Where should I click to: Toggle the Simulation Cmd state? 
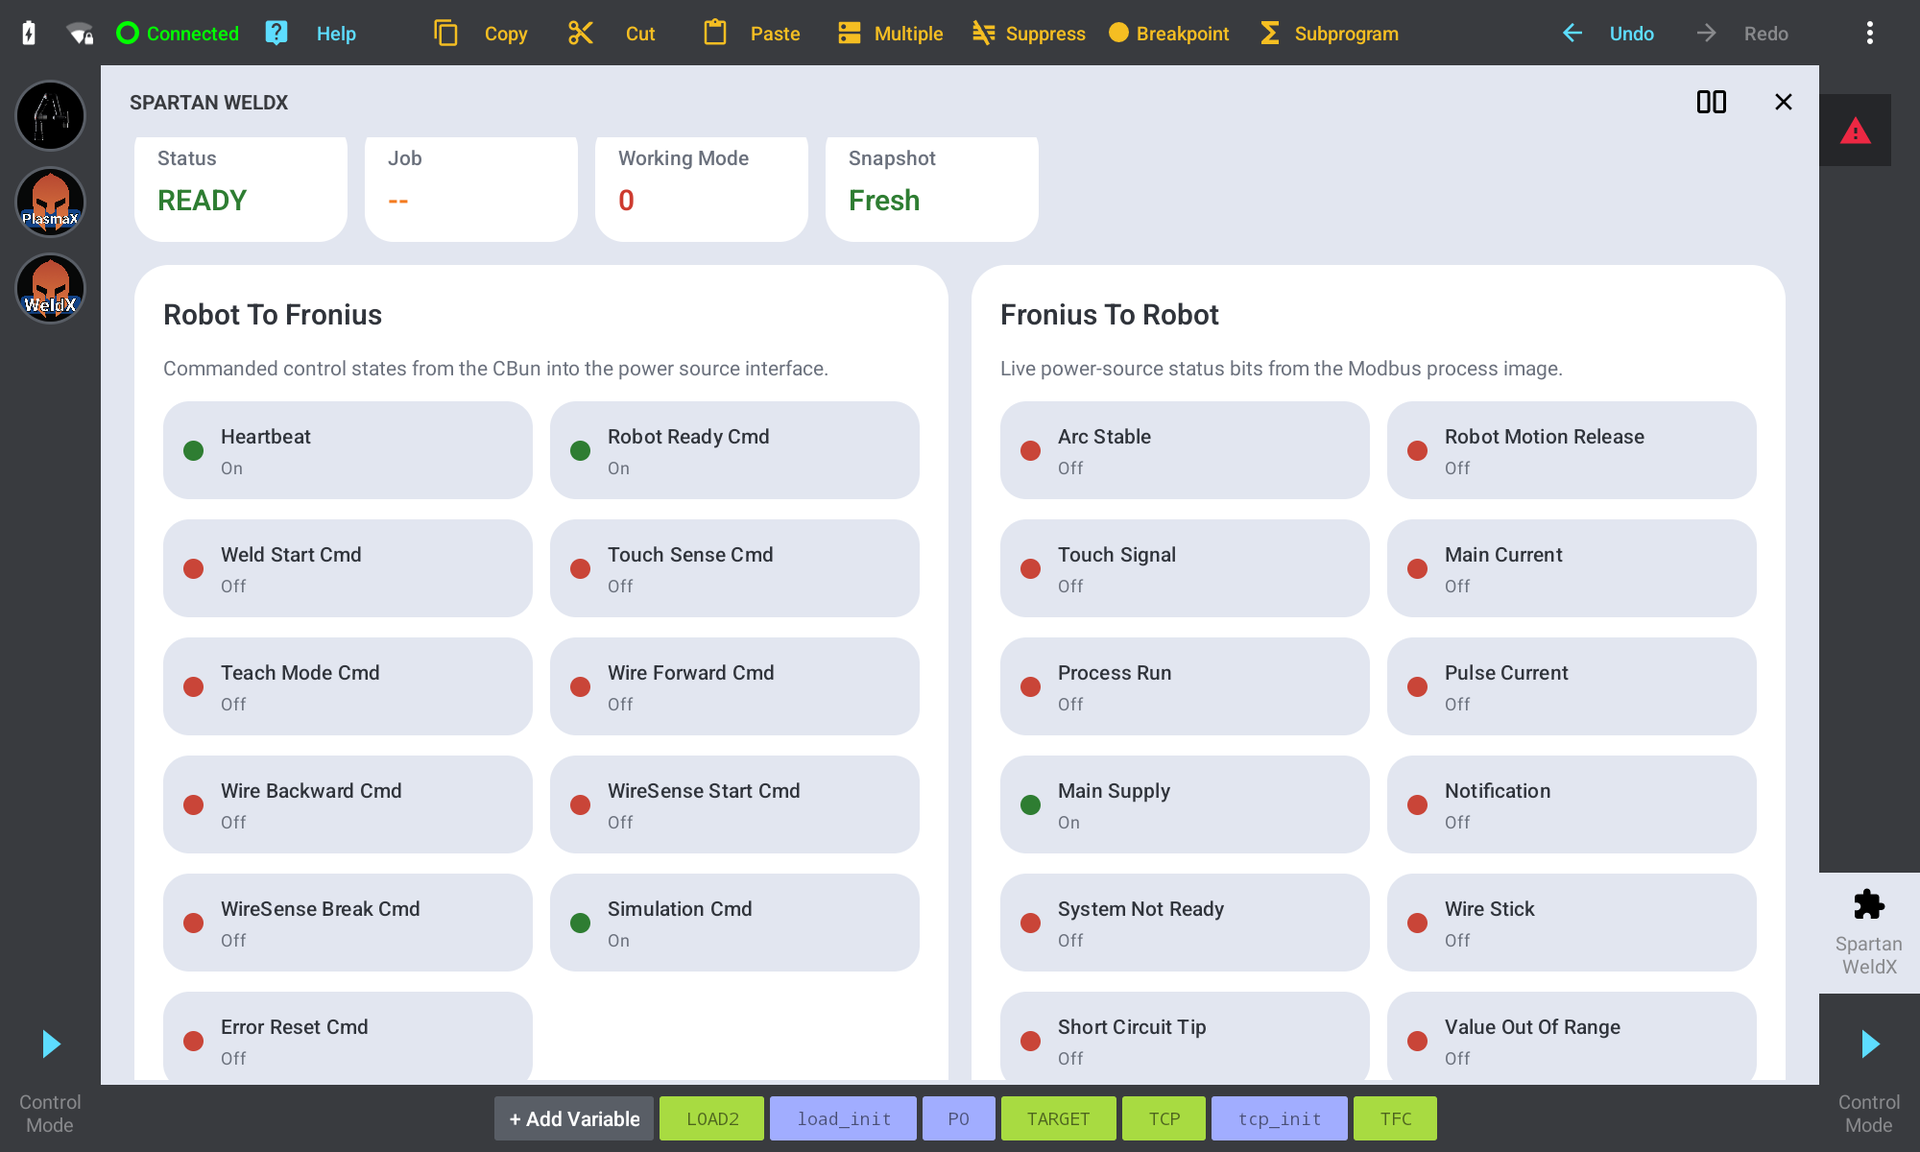coord(734,922)
